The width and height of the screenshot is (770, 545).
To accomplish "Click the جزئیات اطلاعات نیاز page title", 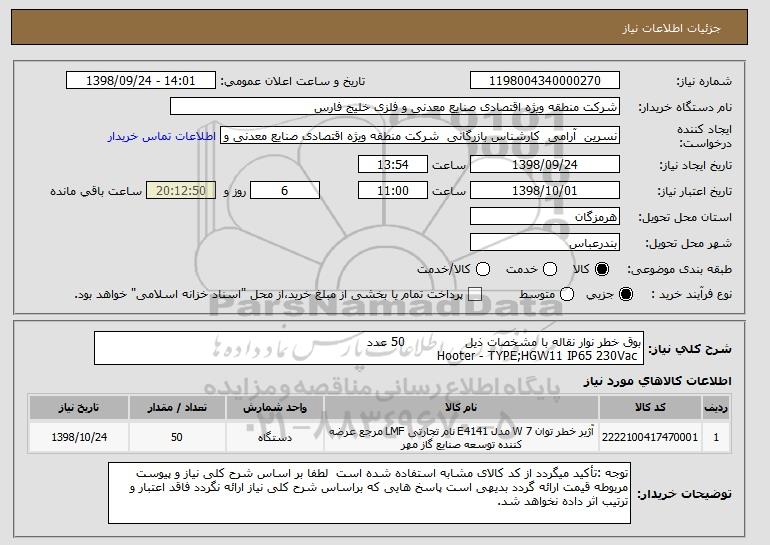I will [671, 28].
